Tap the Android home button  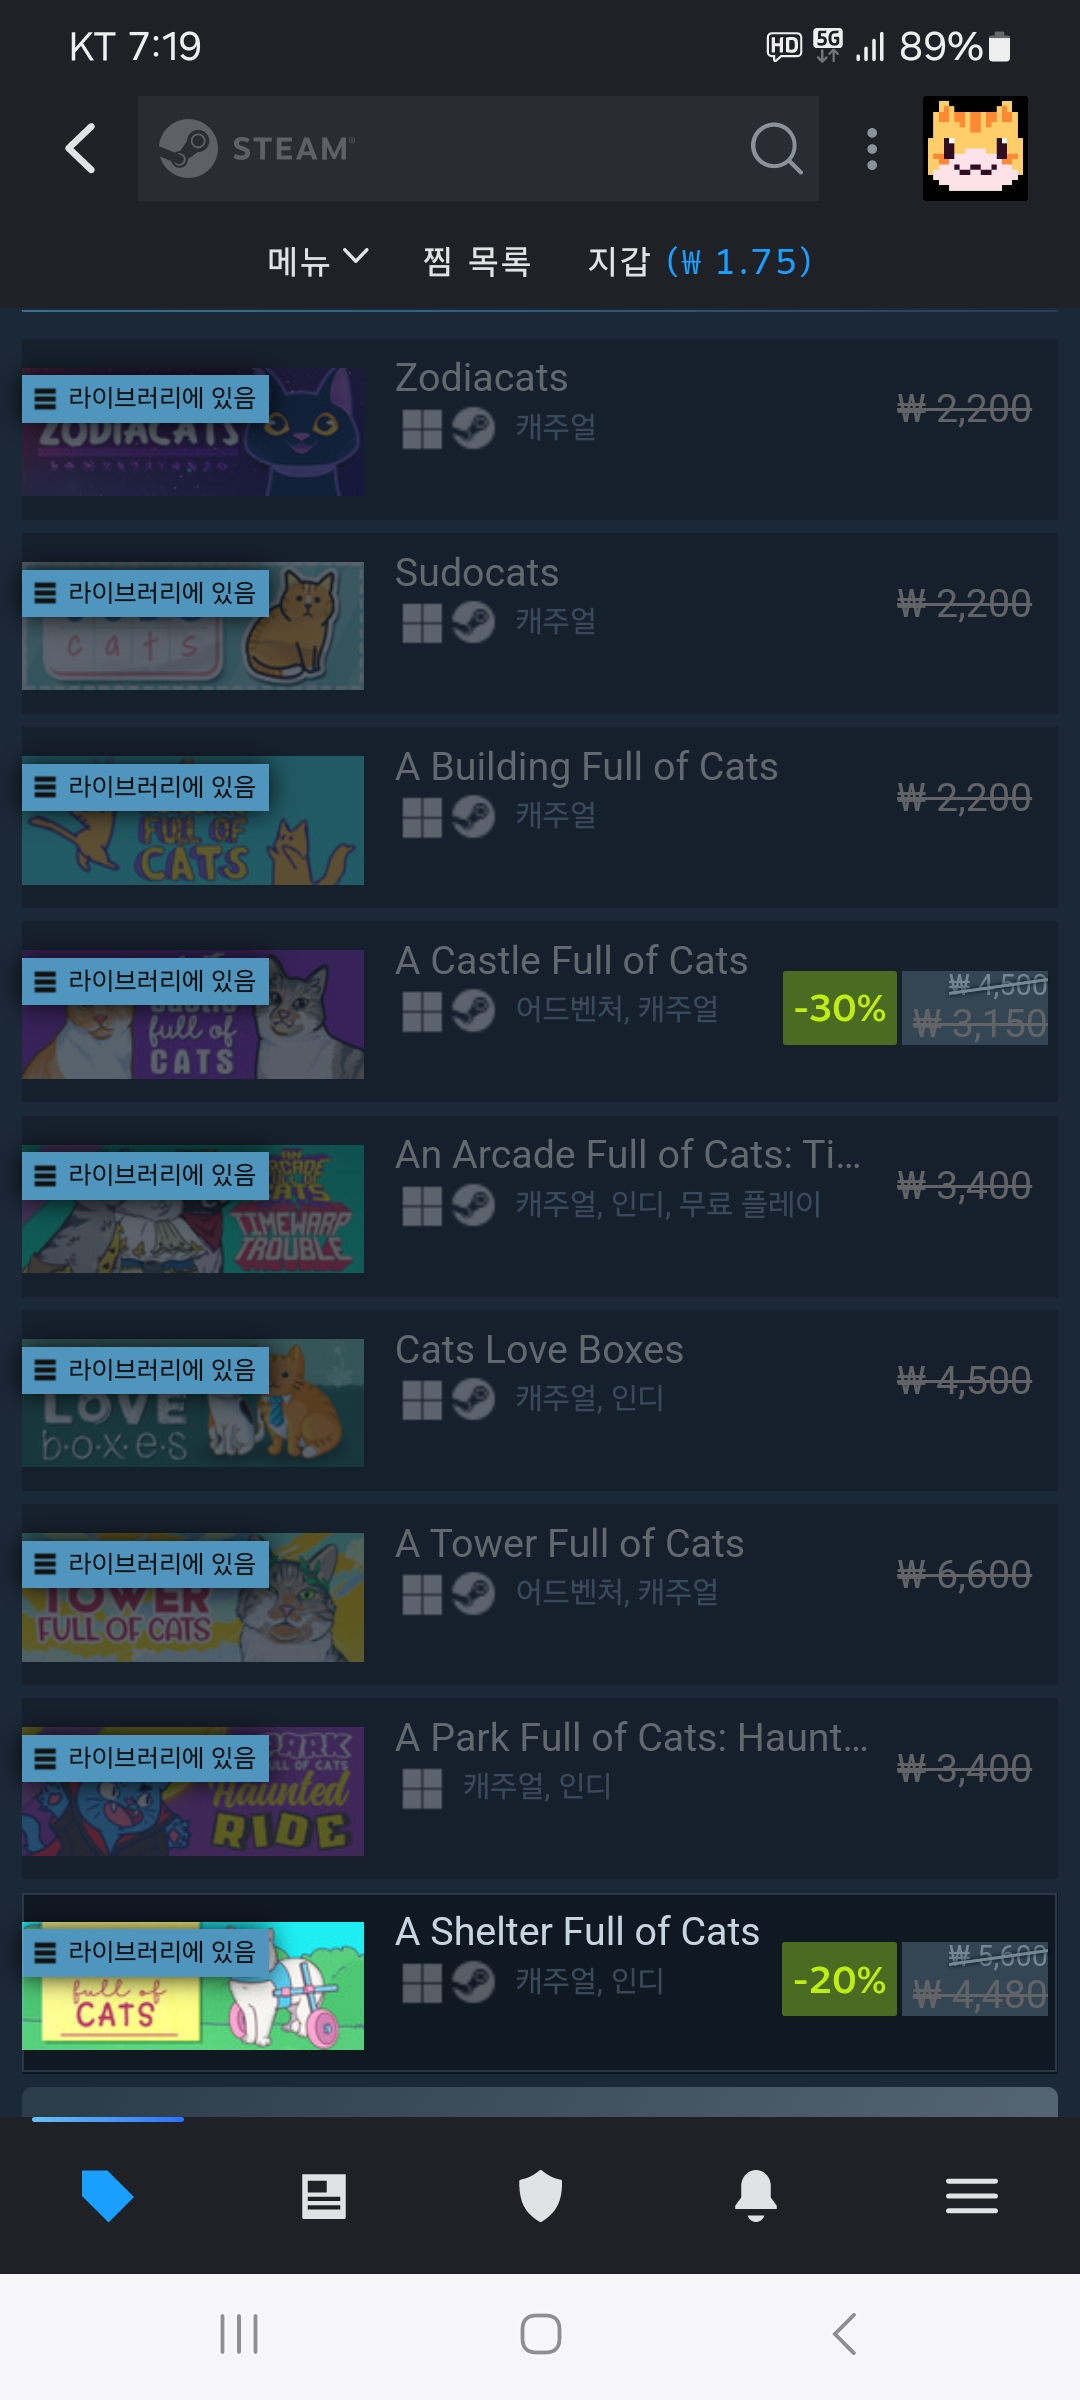540,2334
